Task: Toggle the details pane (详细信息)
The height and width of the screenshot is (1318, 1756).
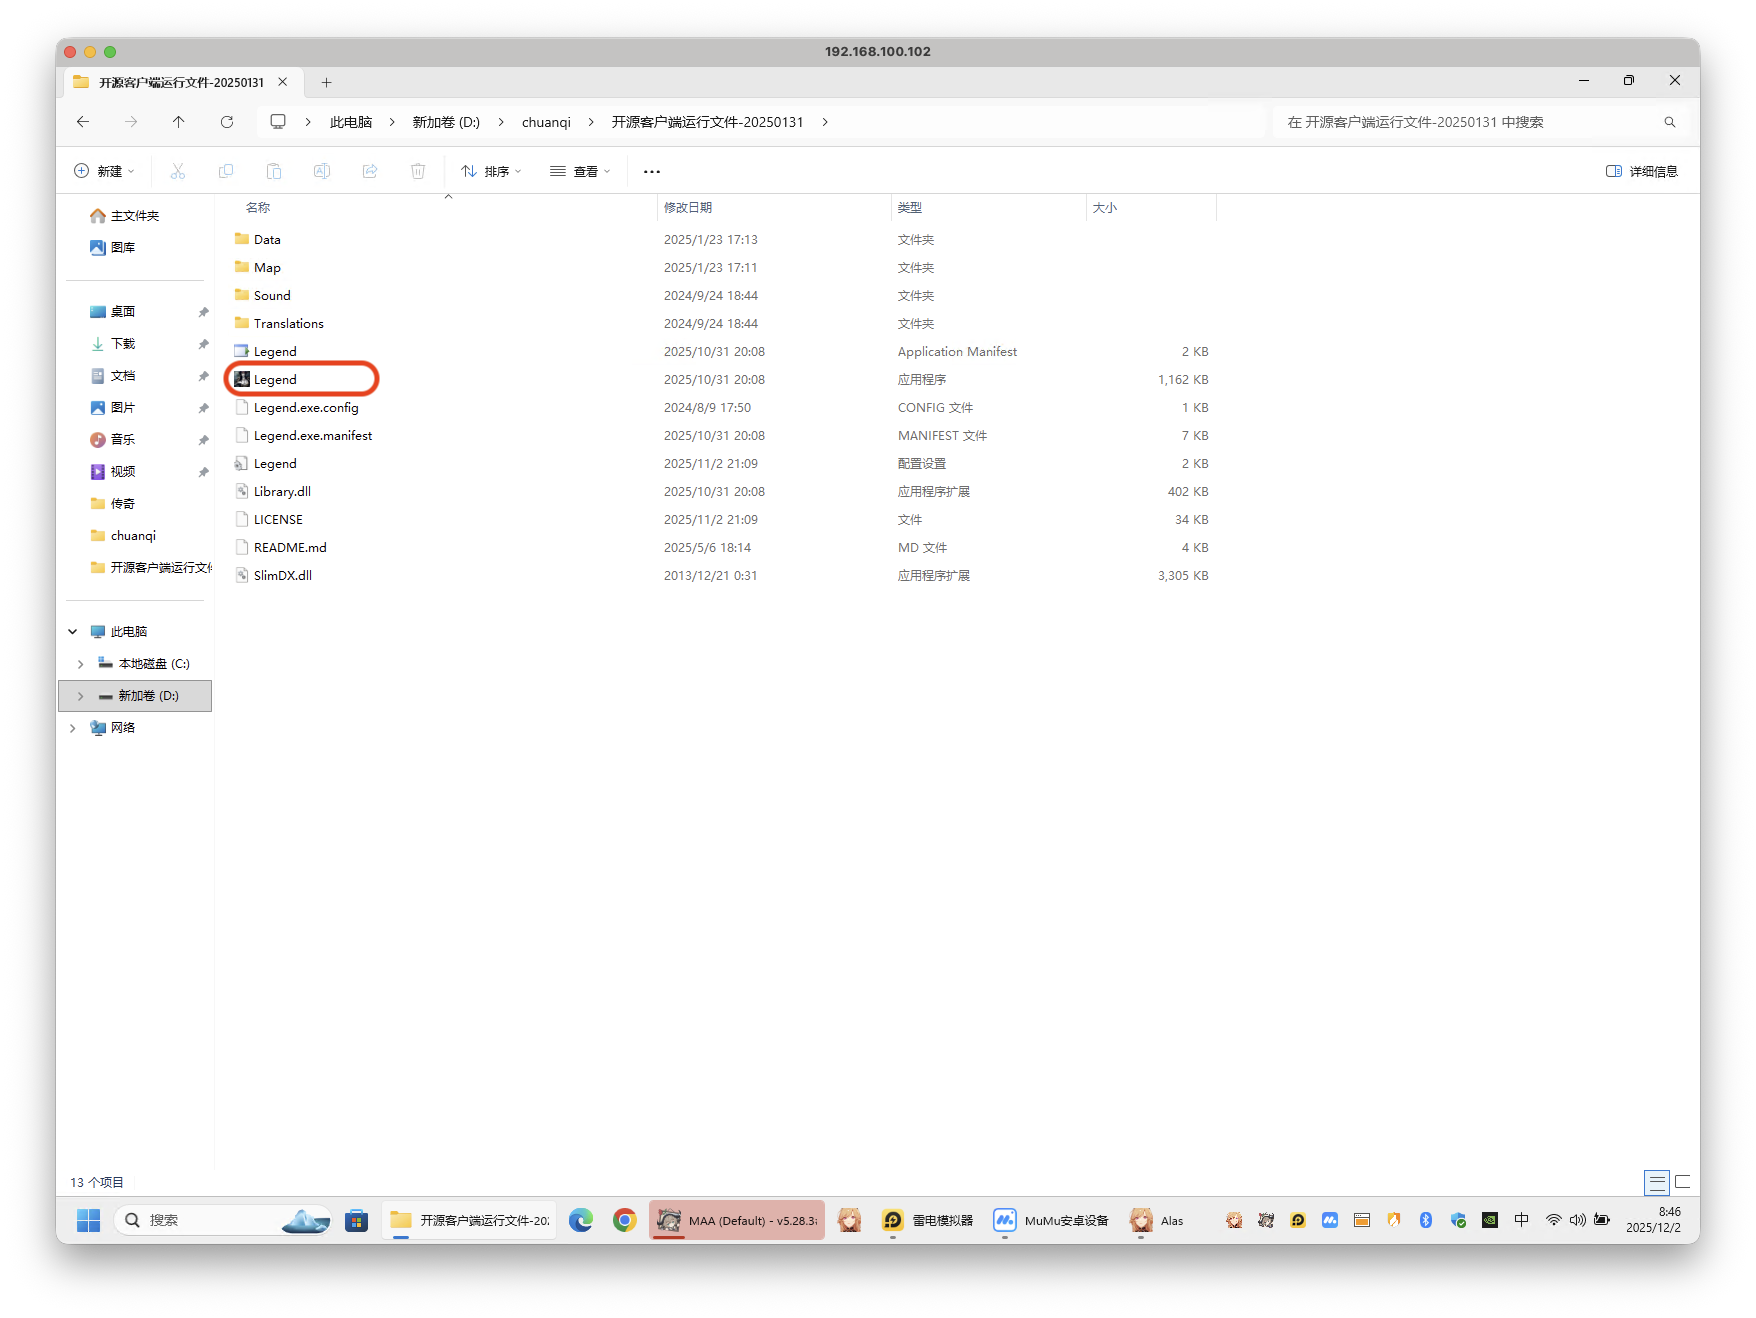Action: (1642, 171)
